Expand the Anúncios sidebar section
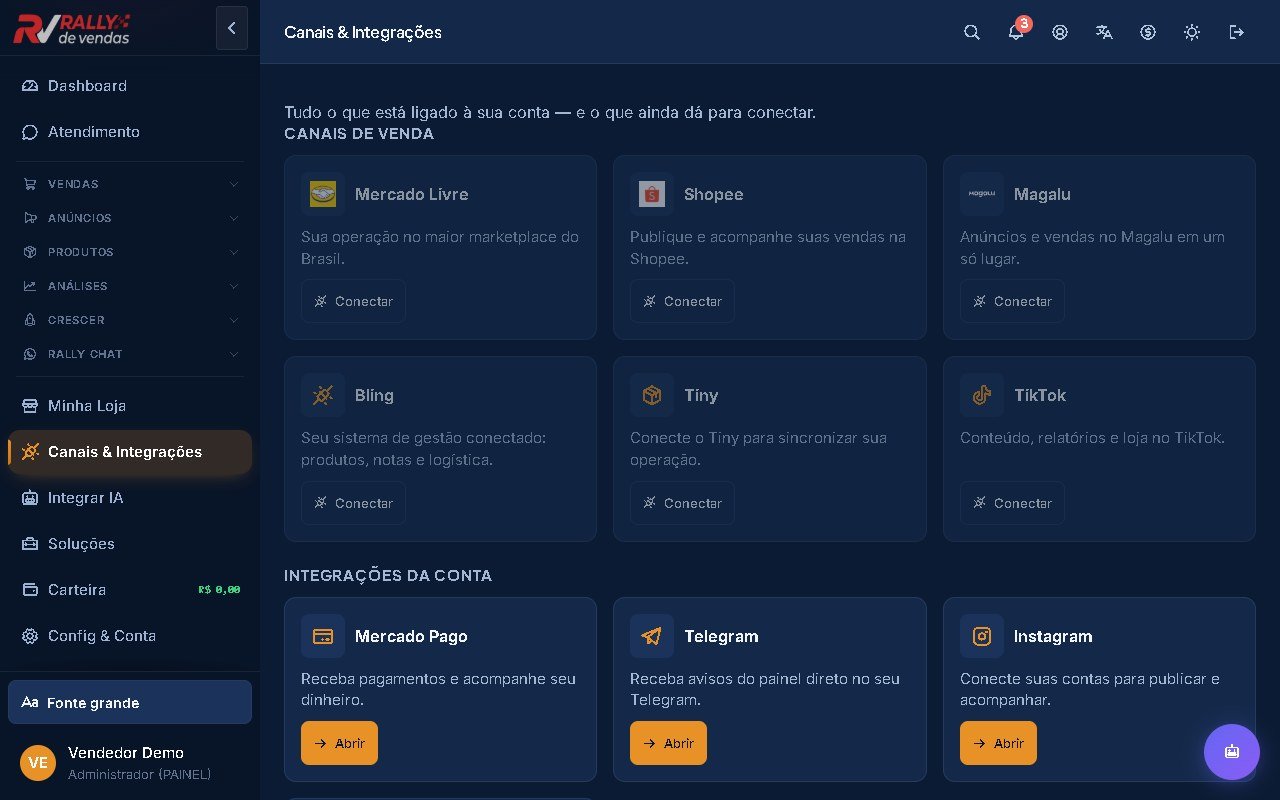1280x800 pixels. point(130,218)
